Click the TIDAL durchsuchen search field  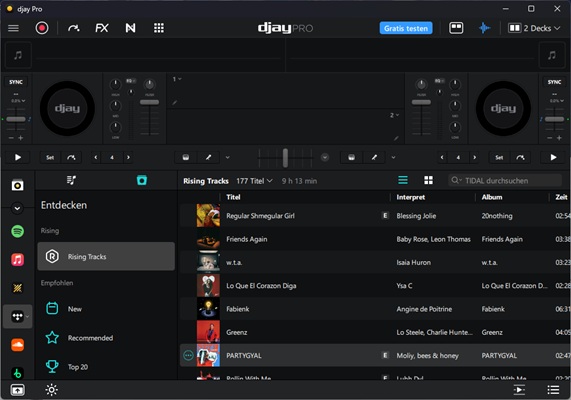coord(505,180)
